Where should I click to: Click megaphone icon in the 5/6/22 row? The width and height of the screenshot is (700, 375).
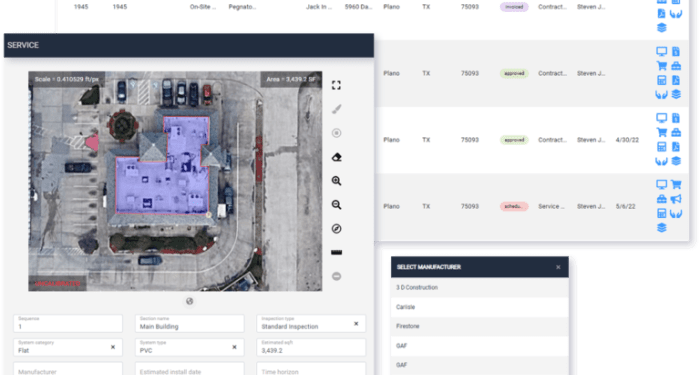[x=676, y=199]
